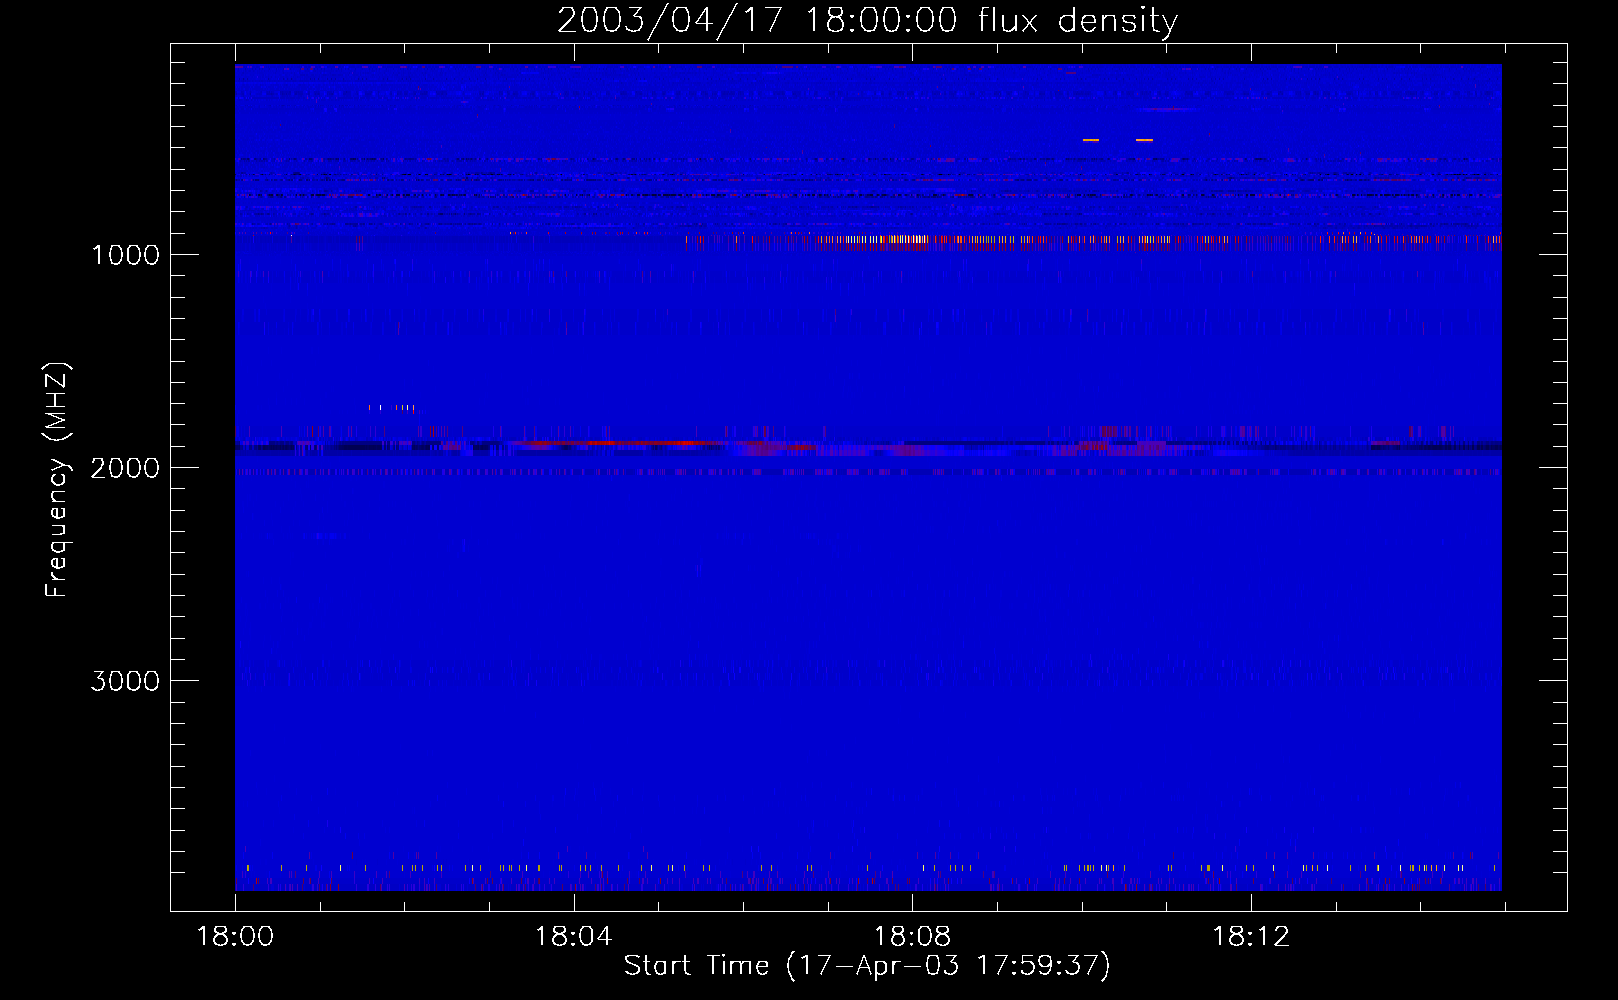This screenshot has width=1618, height=1000.
Task: Click the 'Frequency (MHZ)' axis label
Action: point(57,480)
